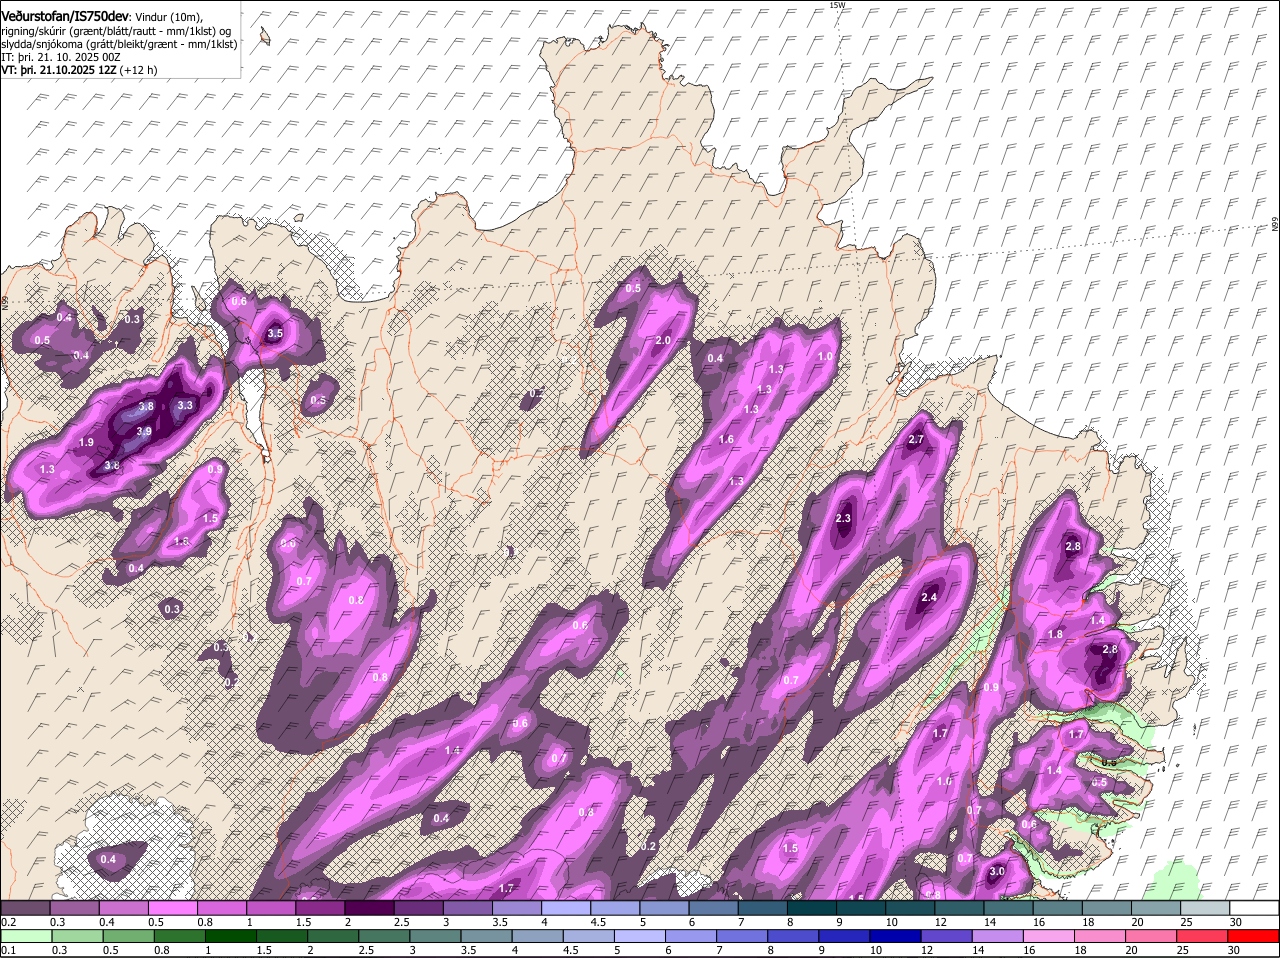Viewport: 1280px width, 958px height.
Task: Select the pale mint swatch starting at 0.1
Action: (25, 936)
